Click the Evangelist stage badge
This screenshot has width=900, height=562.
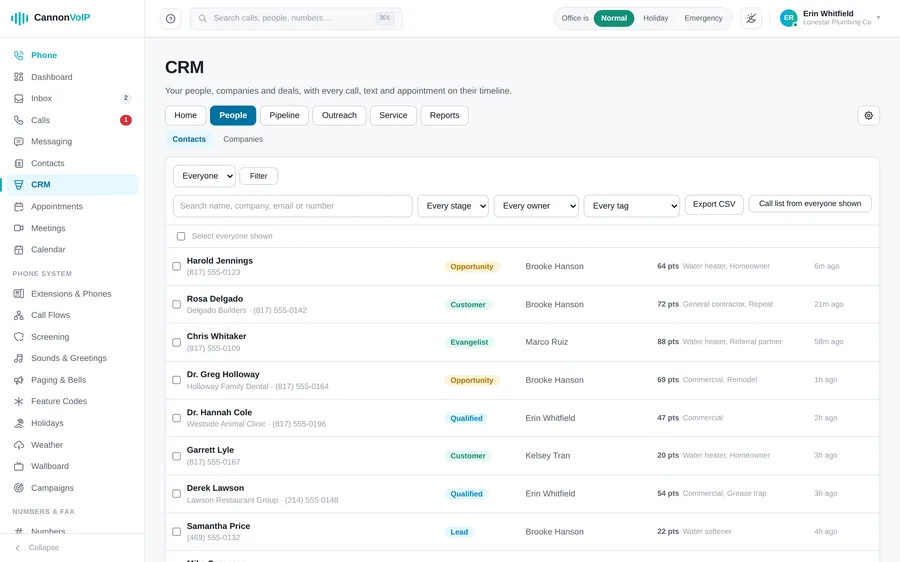[469, 342]
